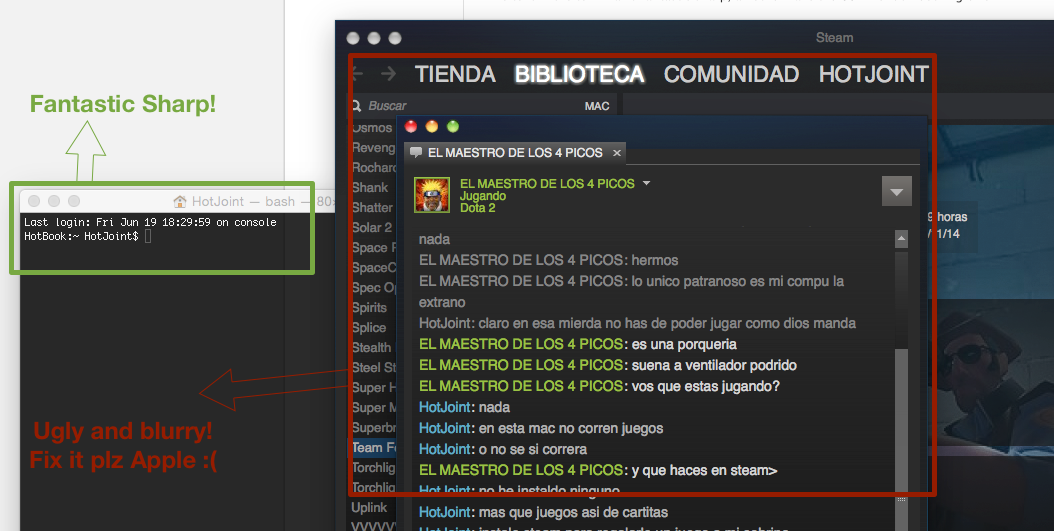
Task: Click the chat message 'vos que estas jugando?'
Action: click(706, 386)
